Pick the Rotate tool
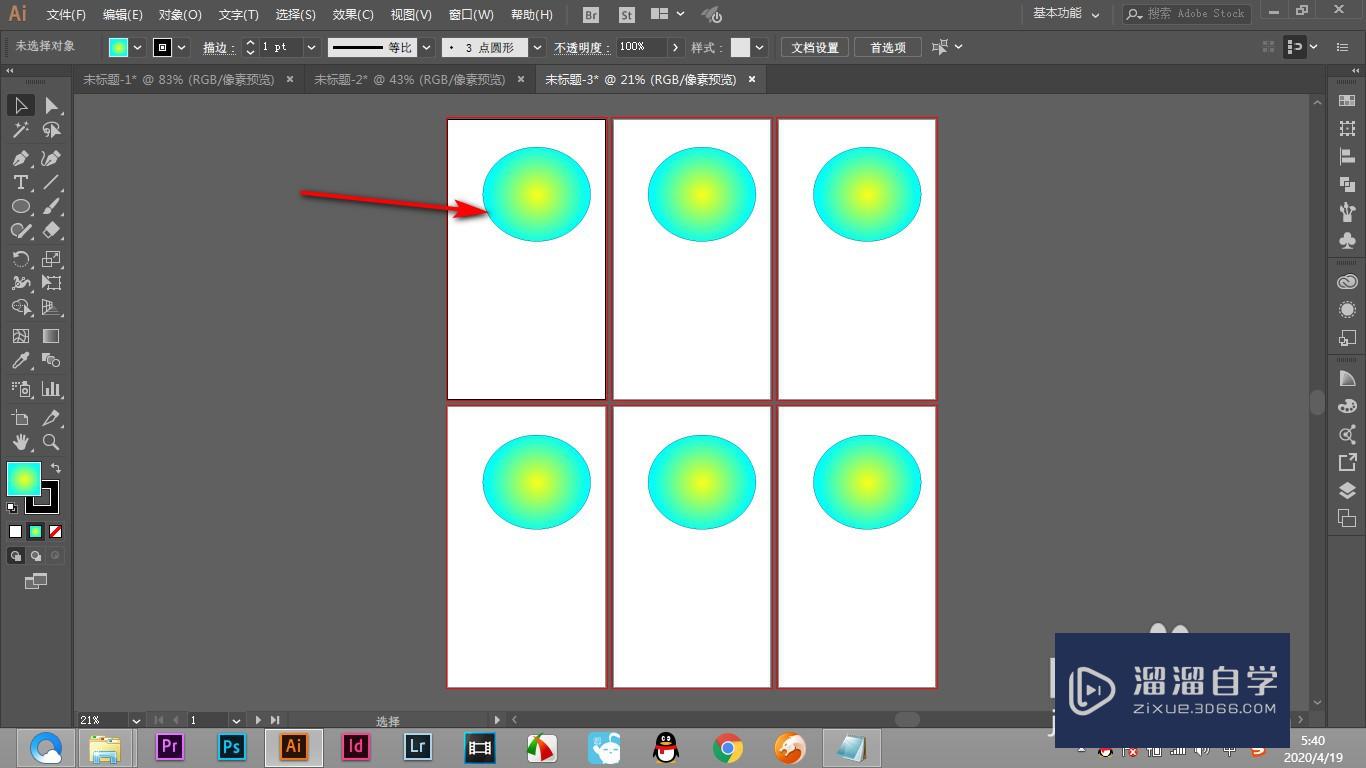1366x768 pixels. tap(21, 259)
